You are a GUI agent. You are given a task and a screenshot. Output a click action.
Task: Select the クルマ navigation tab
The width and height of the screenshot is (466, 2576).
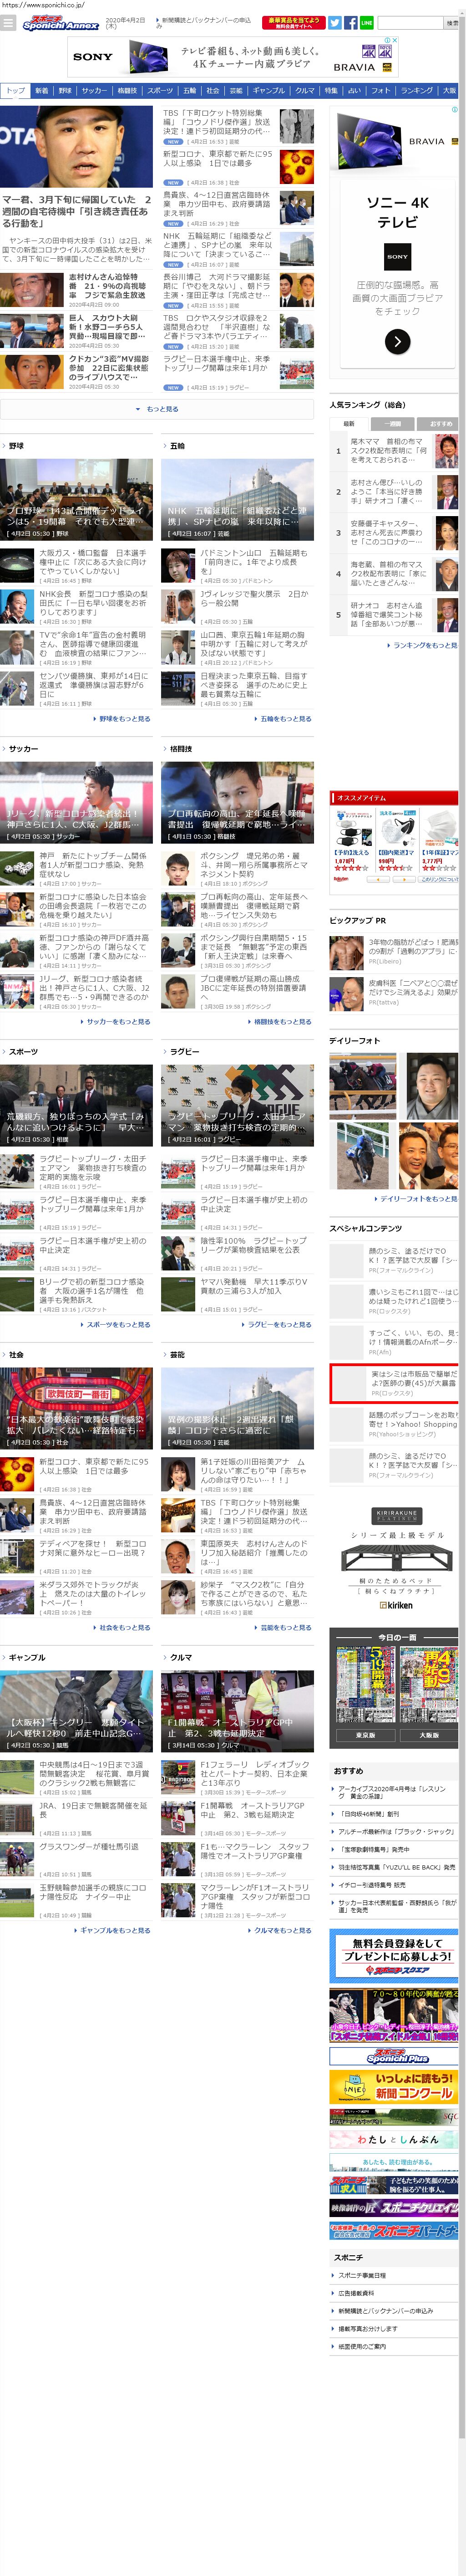click(305, 90)
